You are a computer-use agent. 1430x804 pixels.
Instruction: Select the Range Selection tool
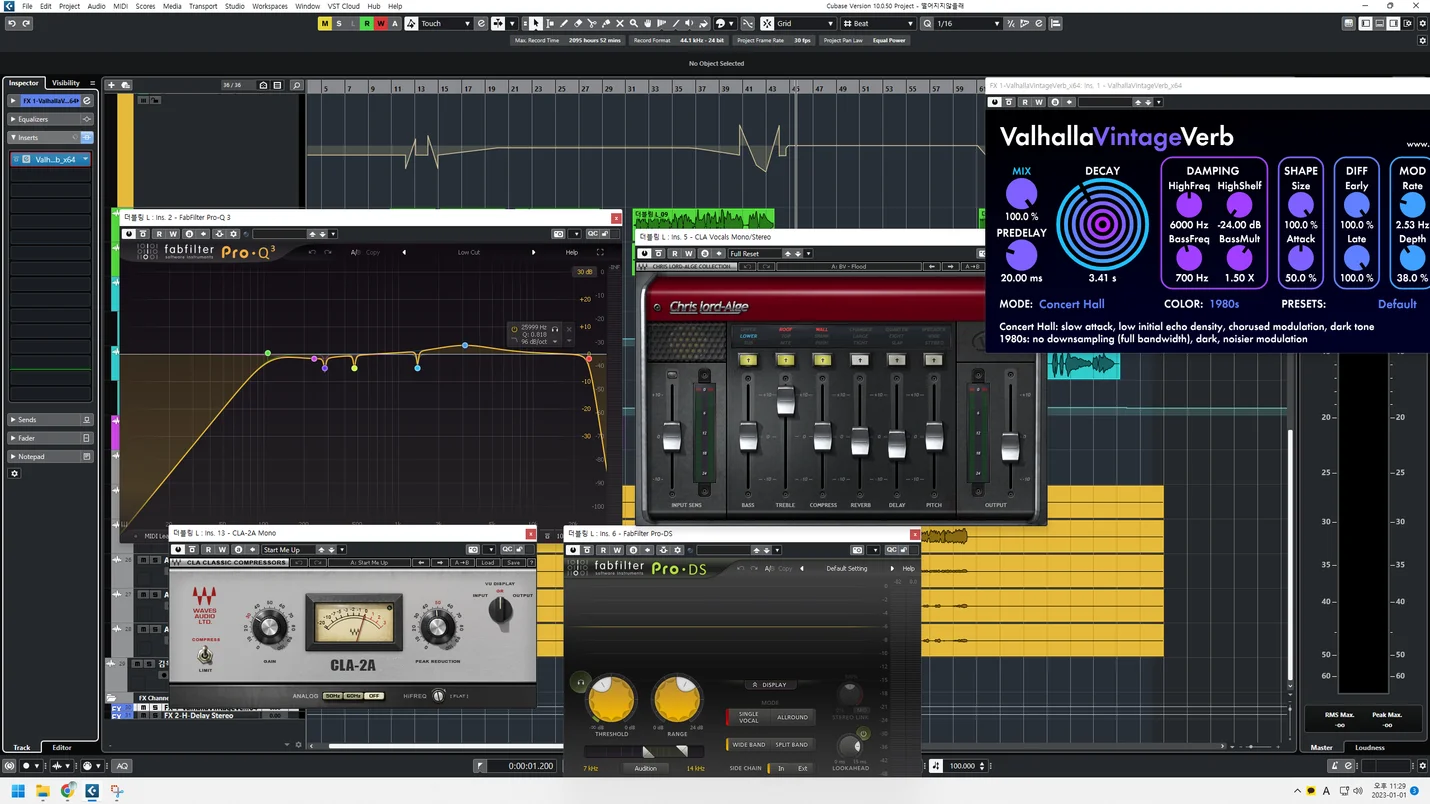550,23
